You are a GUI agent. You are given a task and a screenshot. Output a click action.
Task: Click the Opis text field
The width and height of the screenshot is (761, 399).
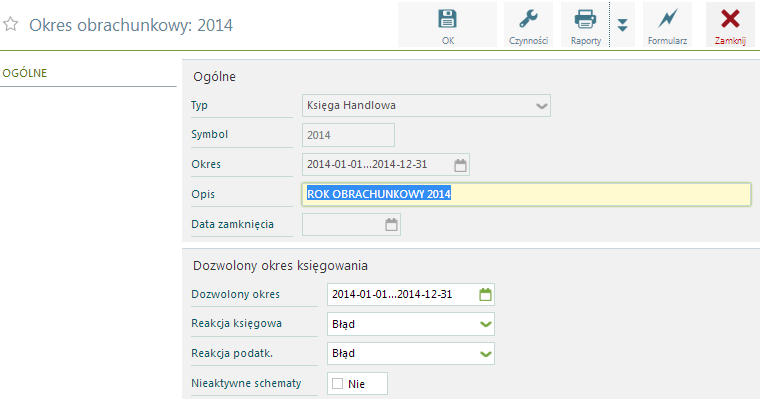[x=527, y=194]
